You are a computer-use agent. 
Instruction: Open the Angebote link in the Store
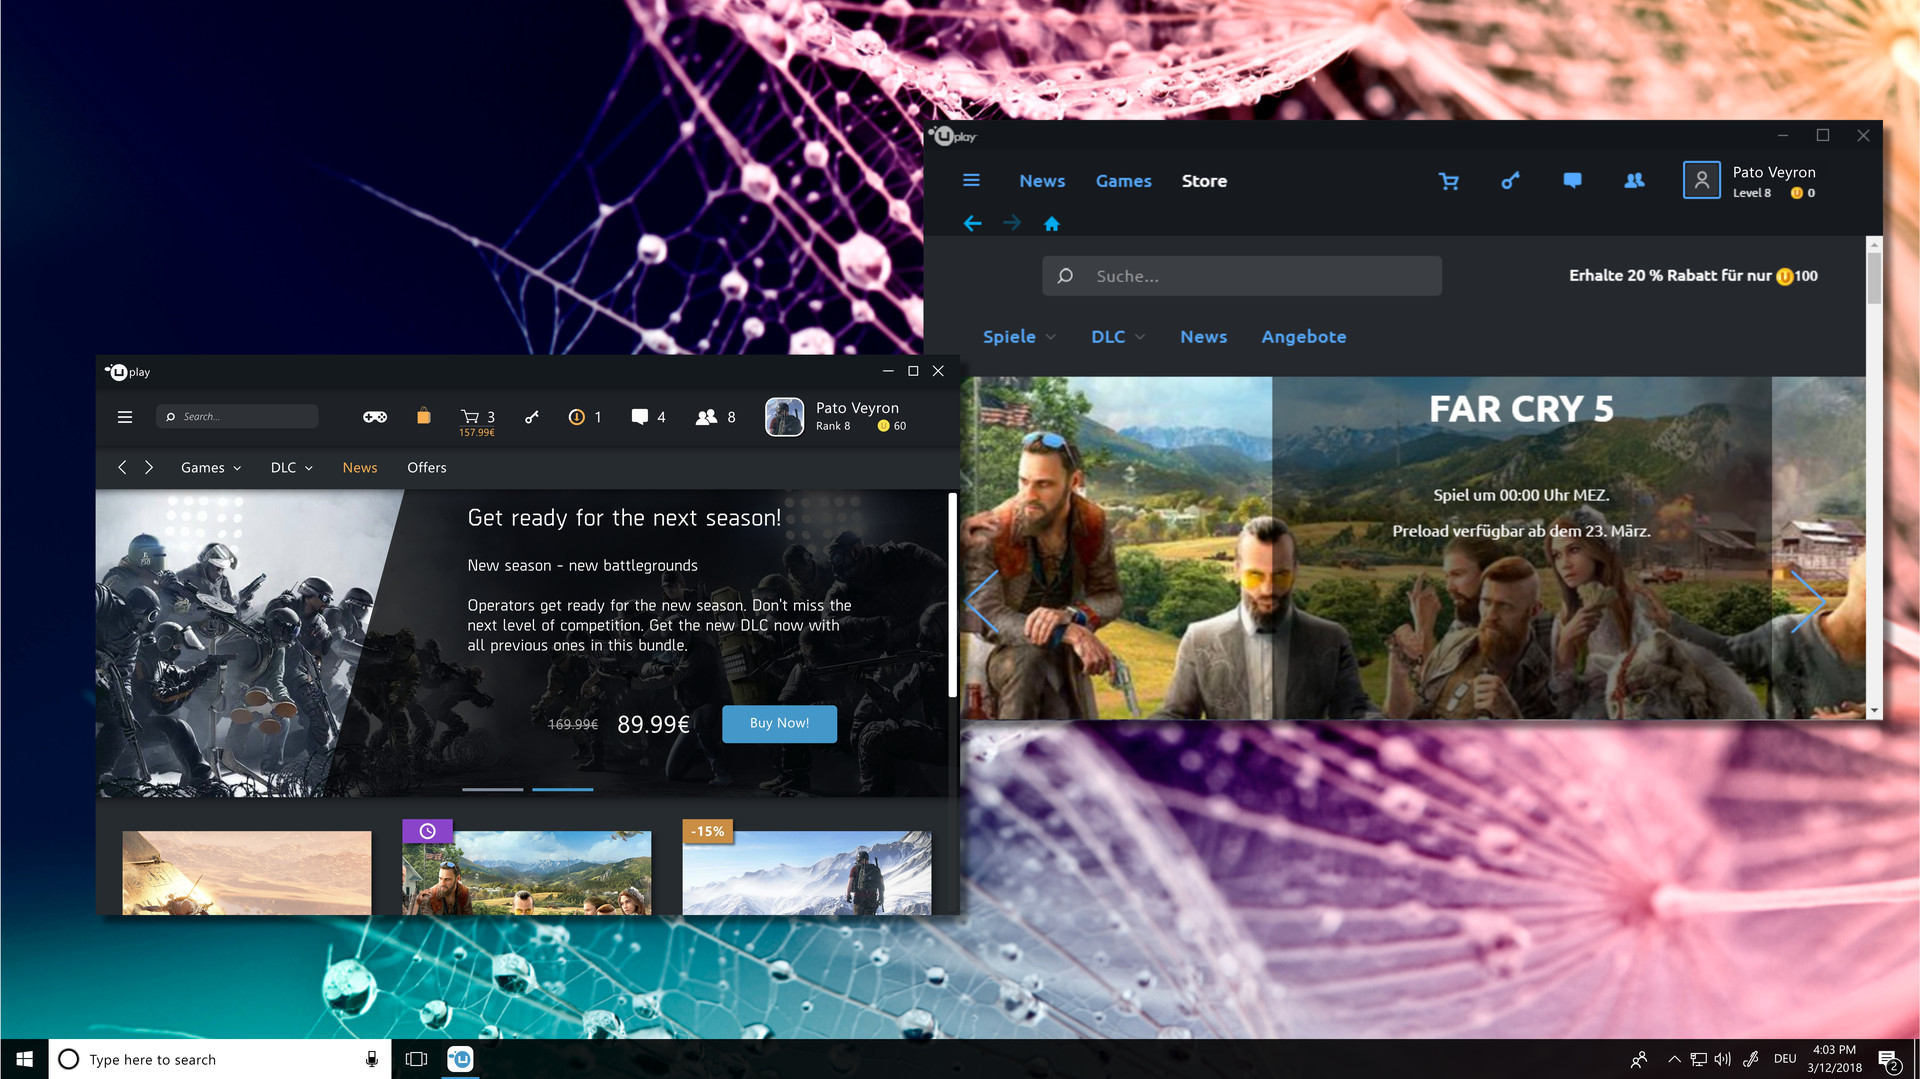pyautogui.click(x=1303, y=336)
